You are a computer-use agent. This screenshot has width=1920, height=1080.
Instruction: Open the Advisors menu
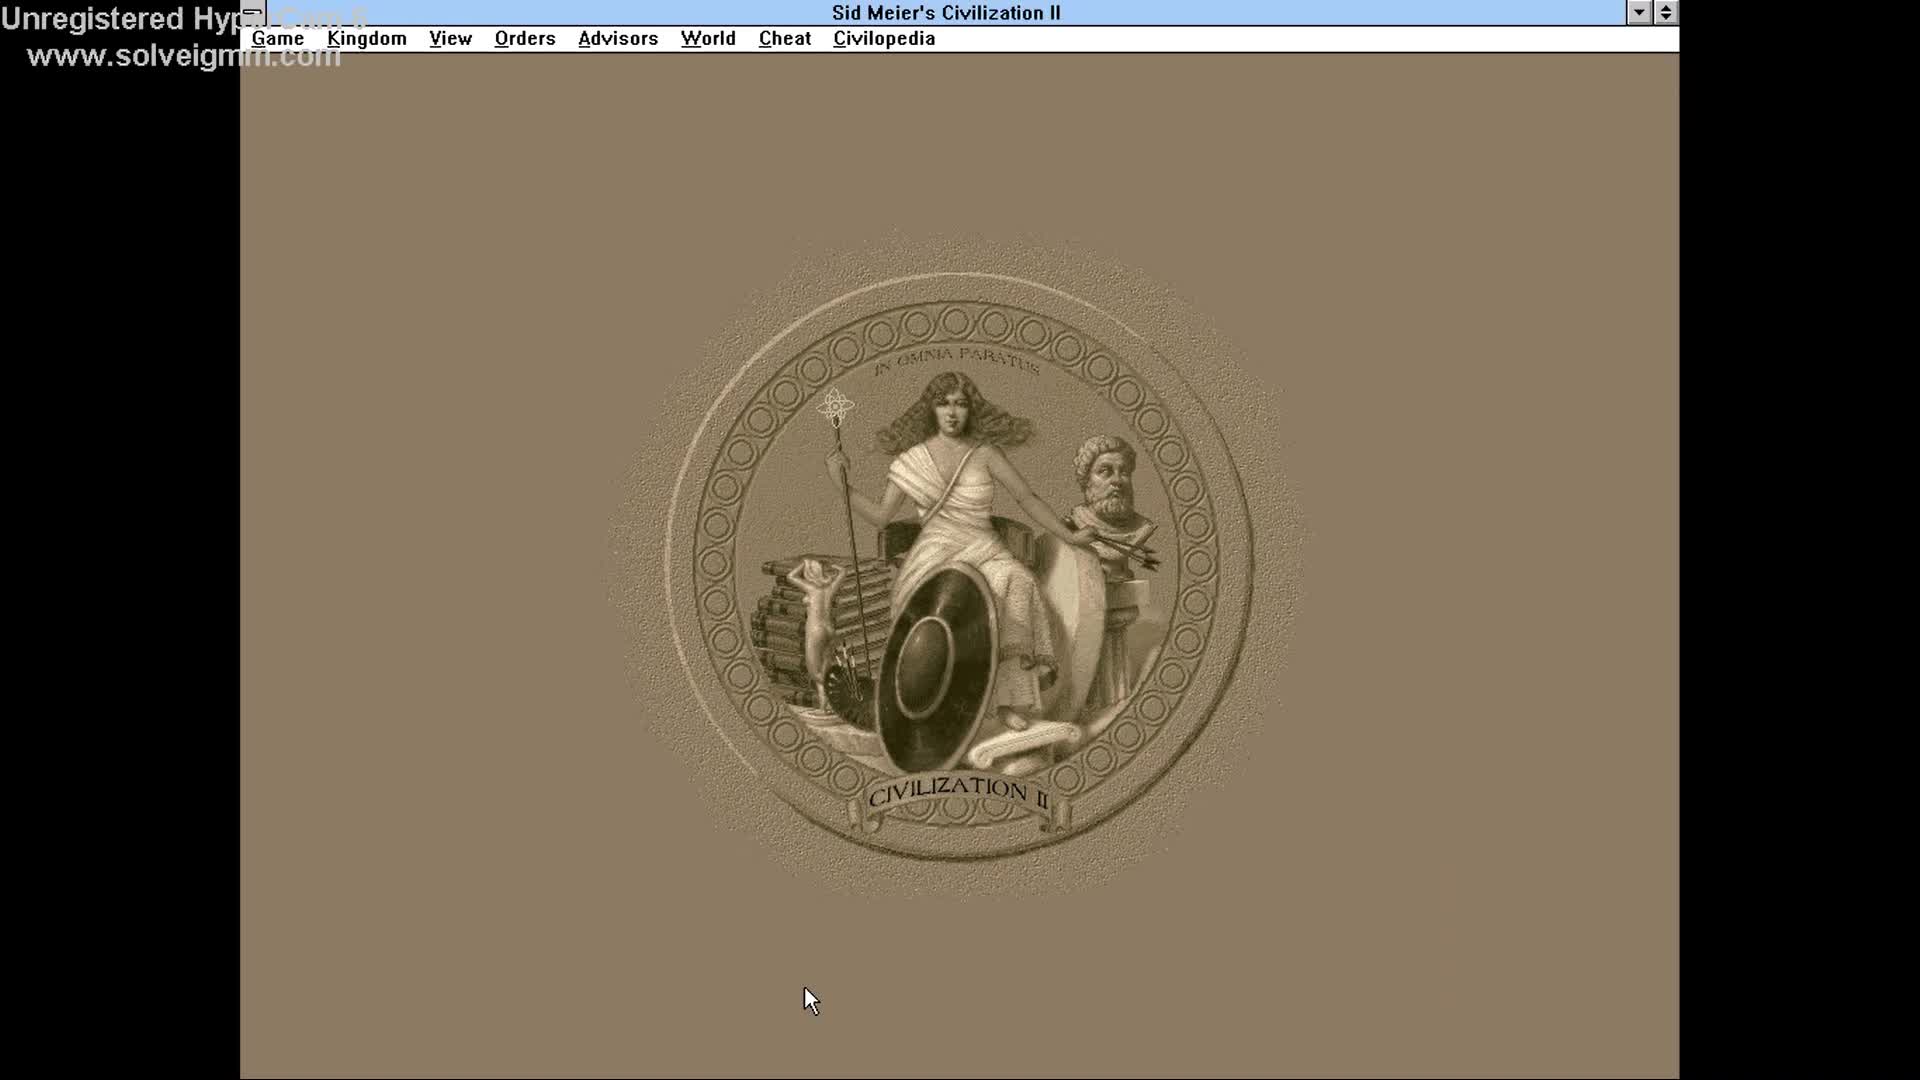(x=618, y=38)
